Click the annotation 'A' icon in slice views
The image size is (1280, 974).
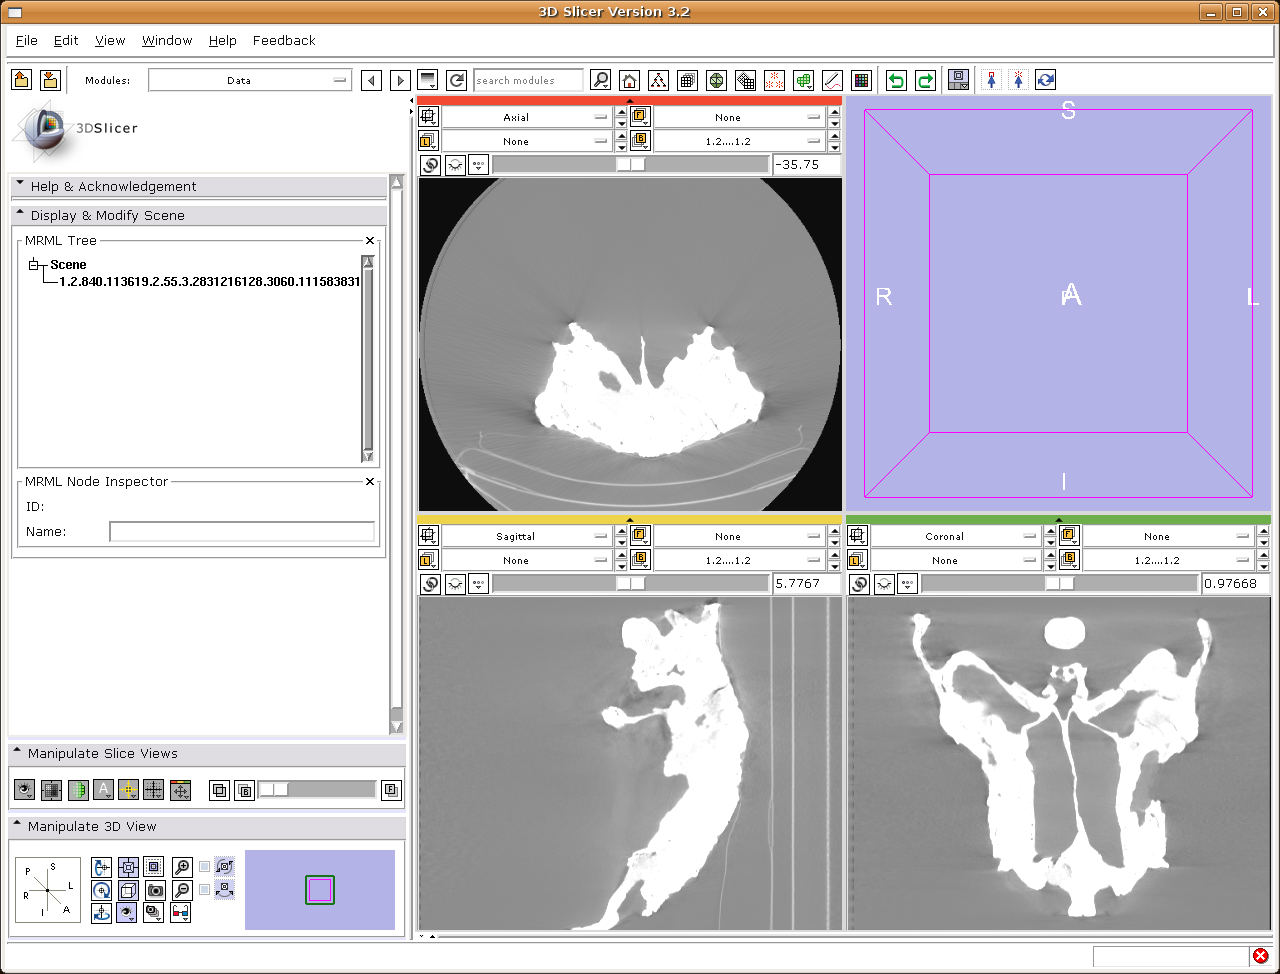103,790
